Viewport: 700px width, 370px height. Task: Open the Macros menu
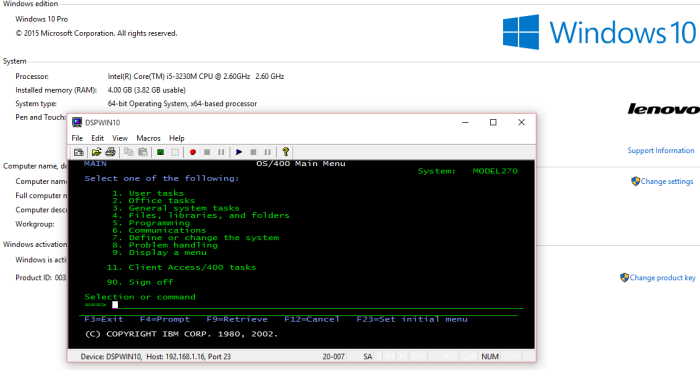148,138
